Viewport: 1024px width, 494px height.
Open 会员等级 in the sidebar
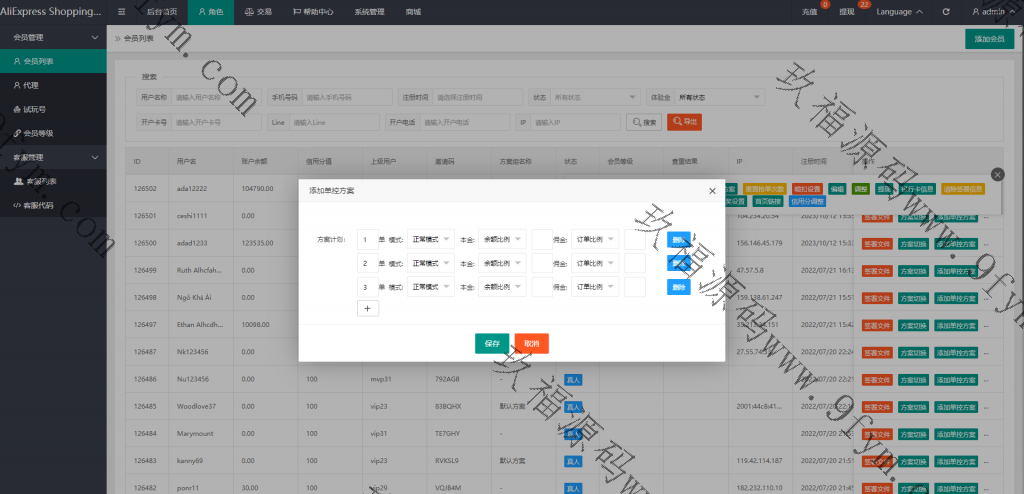(x=38, y=133)
